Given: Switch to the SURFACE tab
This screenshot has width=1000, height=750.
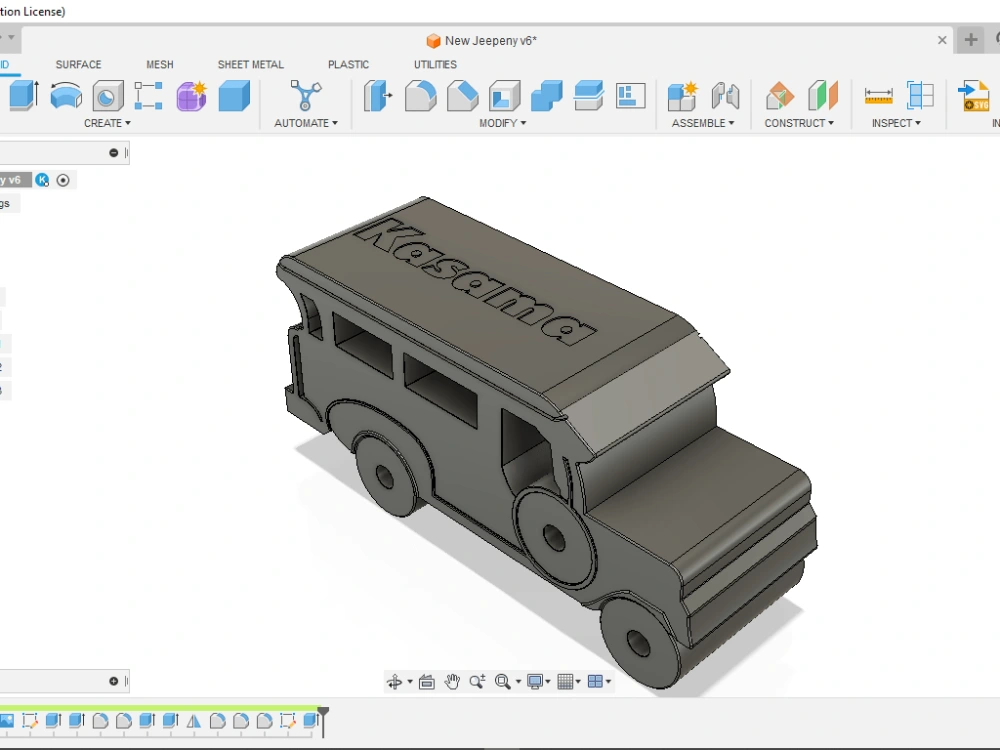Looking at the screenshot, I should [78, 64].
